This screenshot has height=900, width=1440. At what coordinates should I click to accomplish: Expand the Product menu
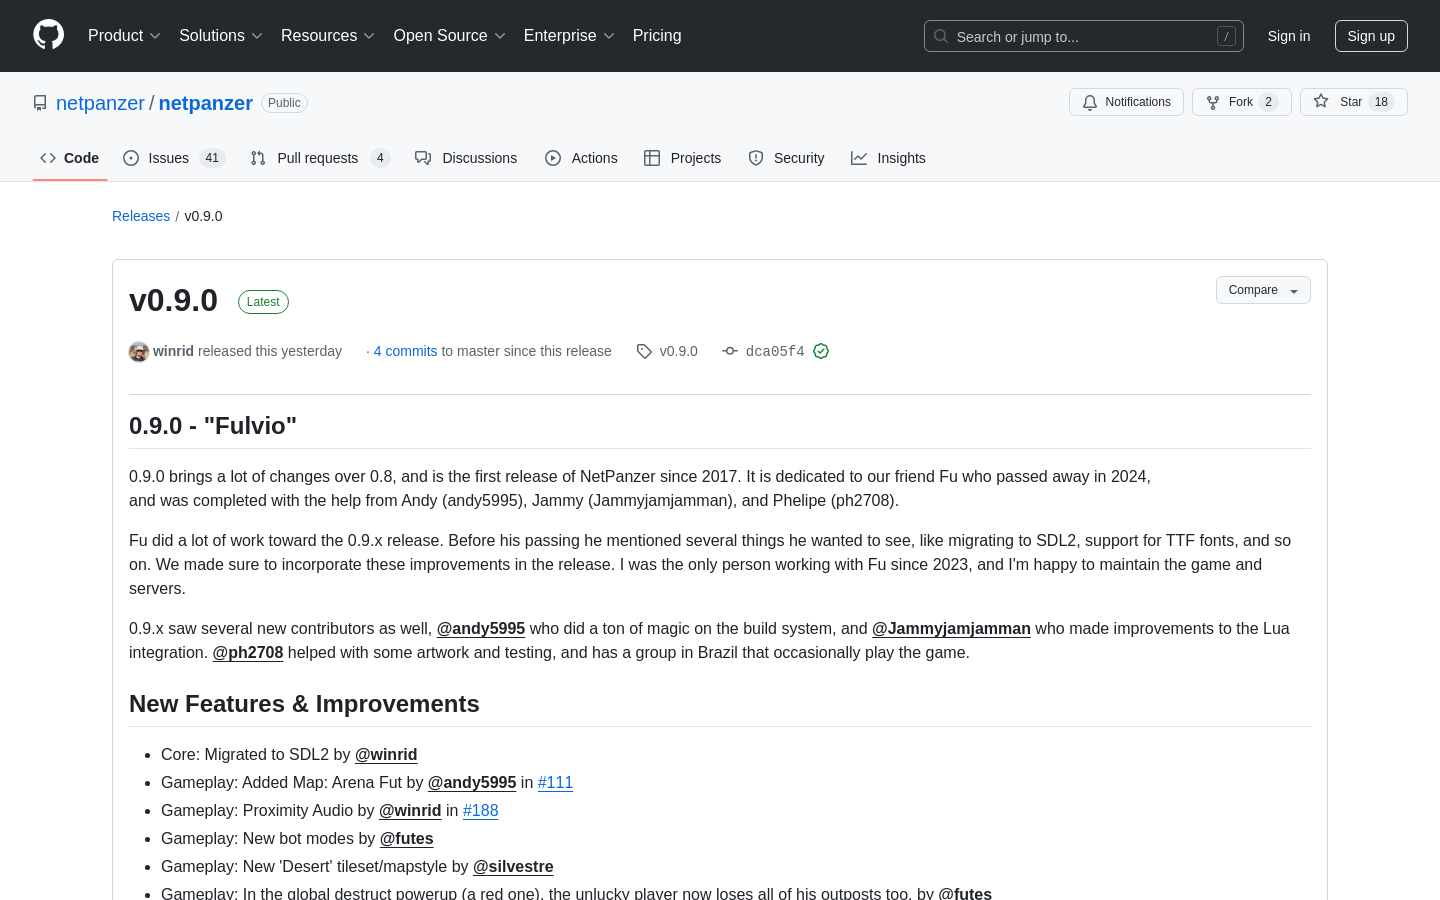tap(124, 36)
